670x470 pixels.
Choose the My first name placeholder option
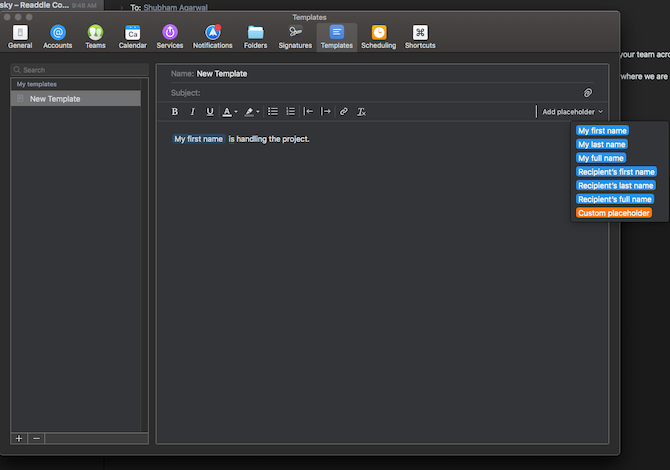[602, 131]
